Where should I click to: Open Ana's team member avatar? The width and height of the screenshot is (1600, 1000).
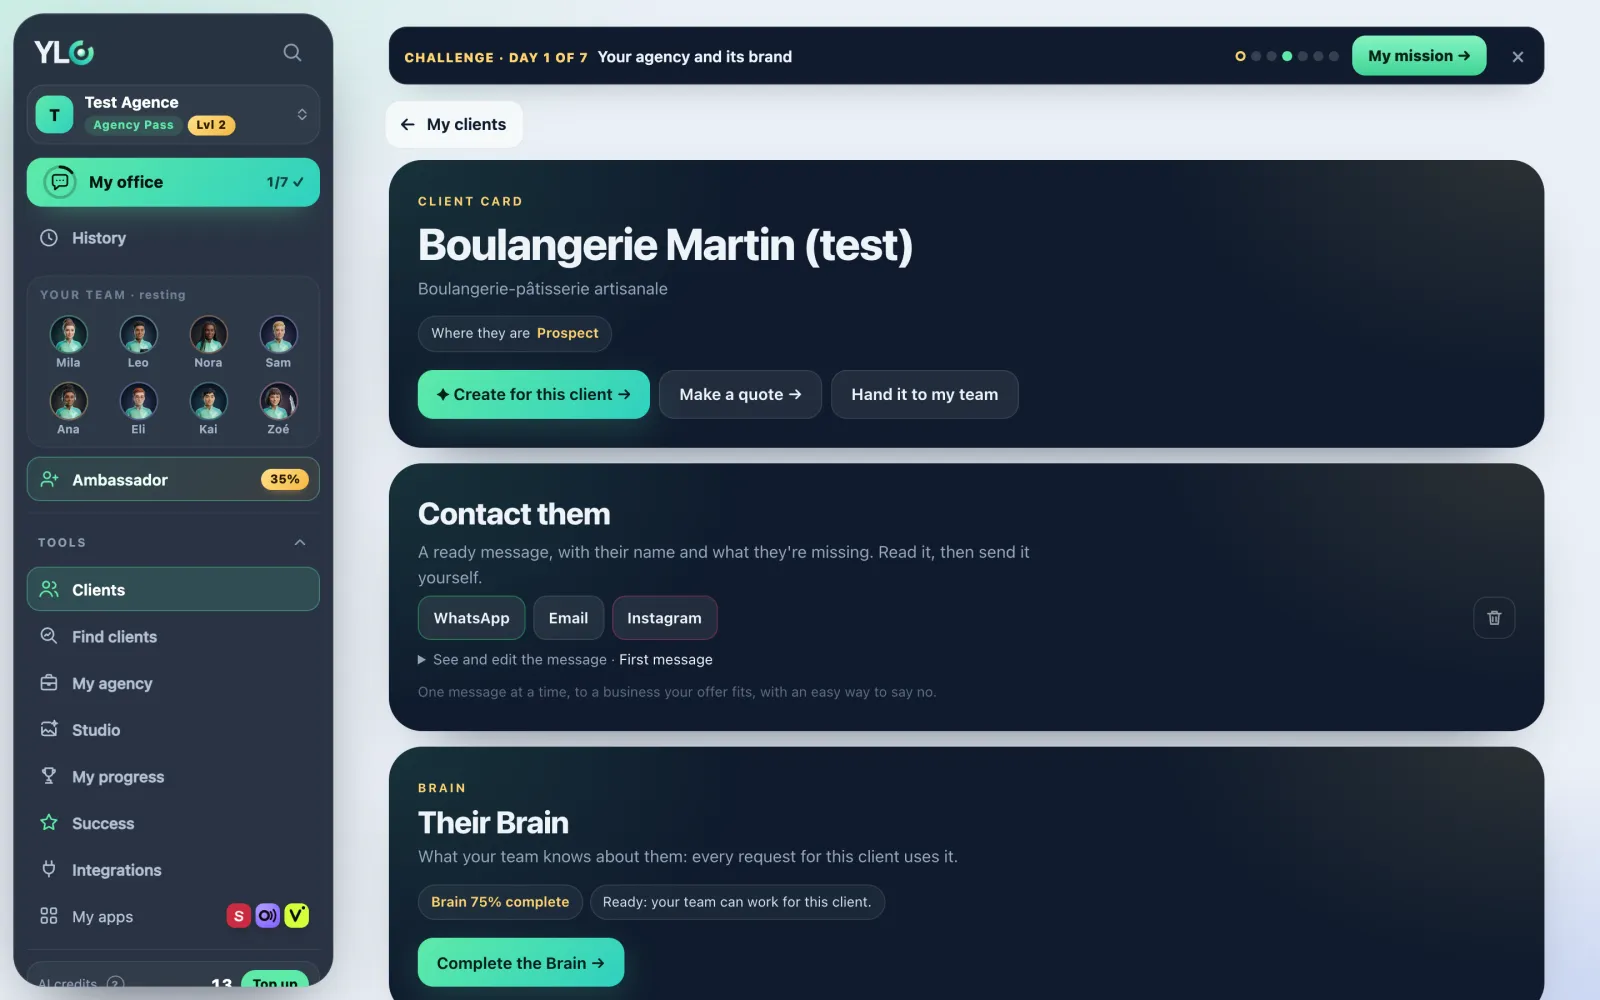[x=68, y=401]
